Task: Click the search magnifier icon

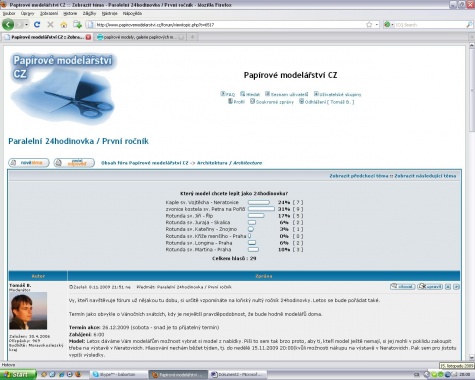Action: 469,24
